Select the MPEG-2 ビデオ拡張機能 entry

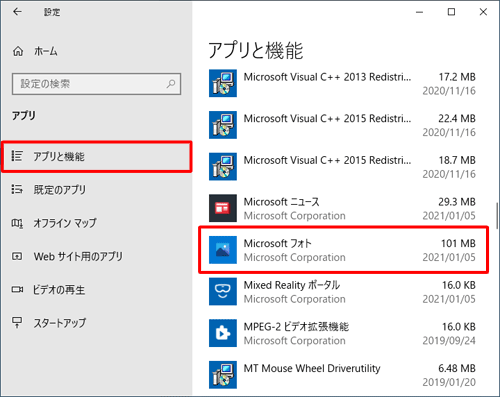pyautogui.click(x=342, y=333)
